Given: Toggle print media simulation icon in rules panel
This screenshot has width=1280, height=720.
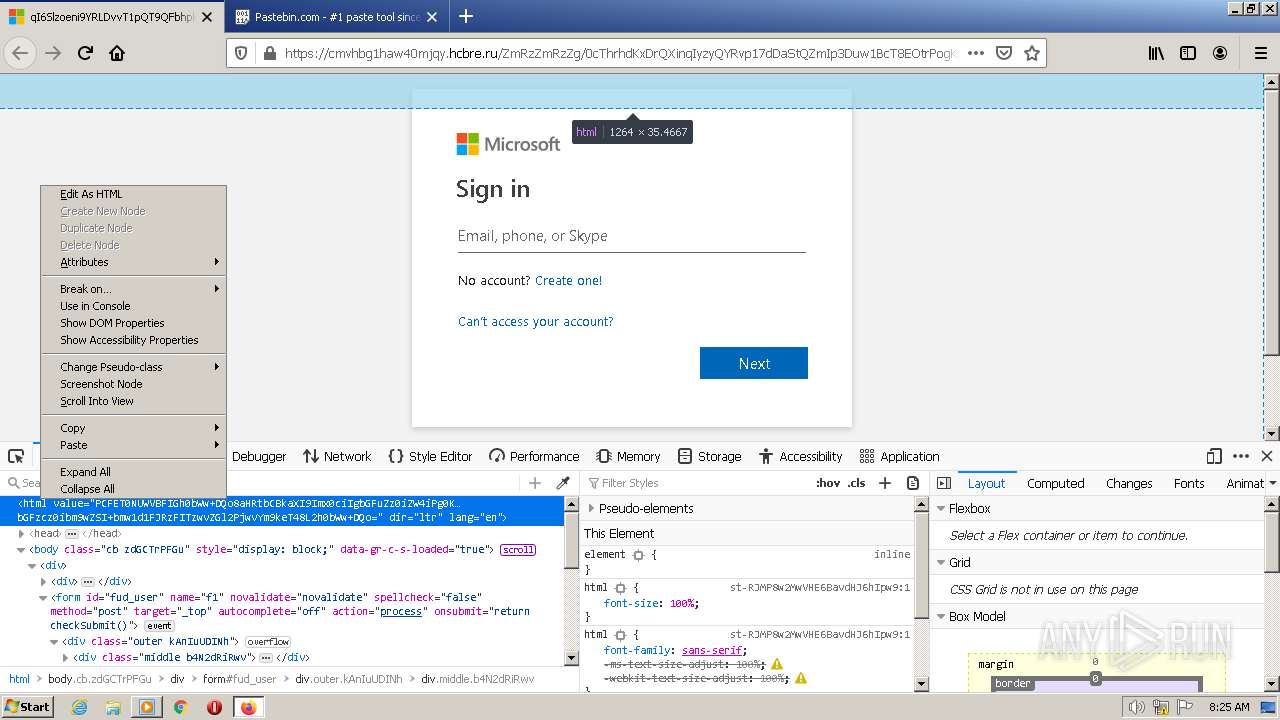Looking at the screenshot, I should [912, 483].
